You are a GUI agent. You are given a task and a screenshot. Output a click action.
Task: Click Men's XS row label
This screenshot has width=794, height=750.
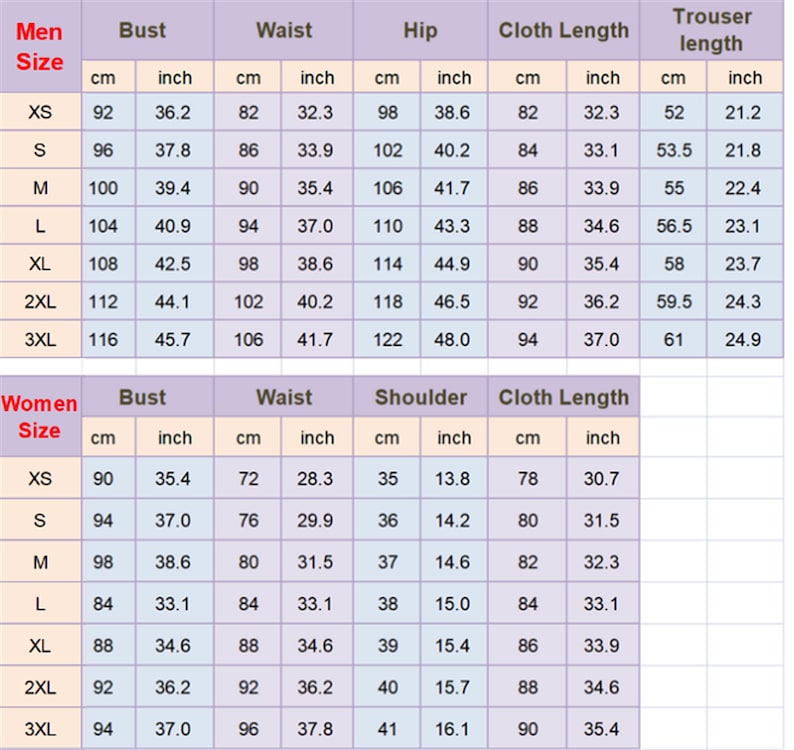point(40,113)
